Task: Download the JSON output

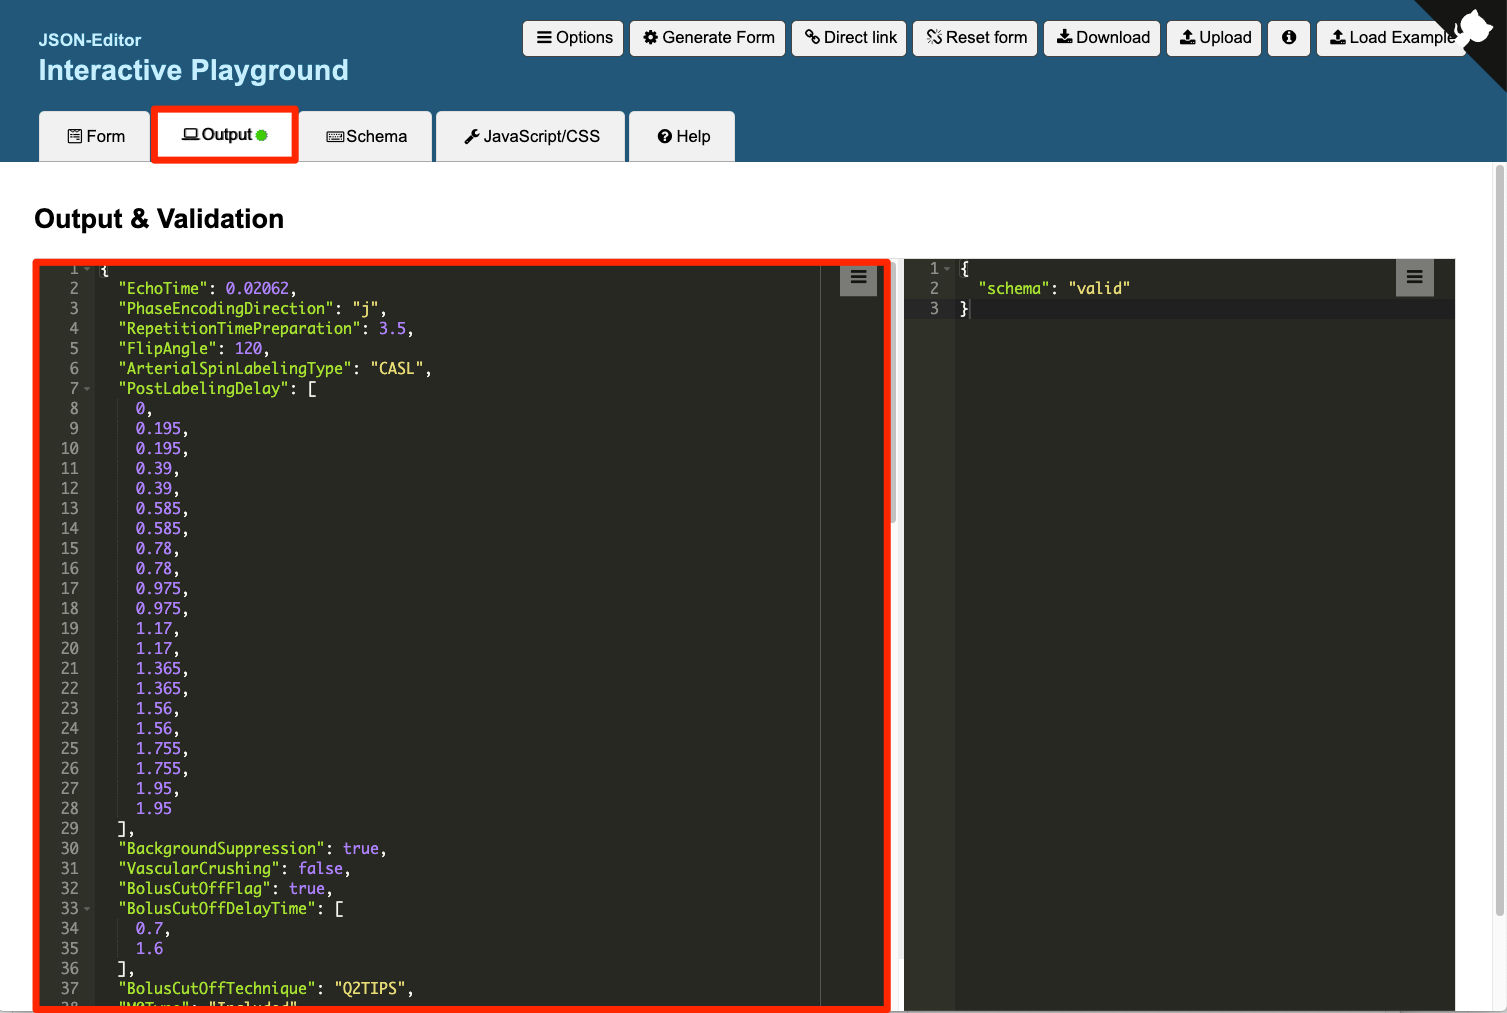Action: coord(1102,38)
